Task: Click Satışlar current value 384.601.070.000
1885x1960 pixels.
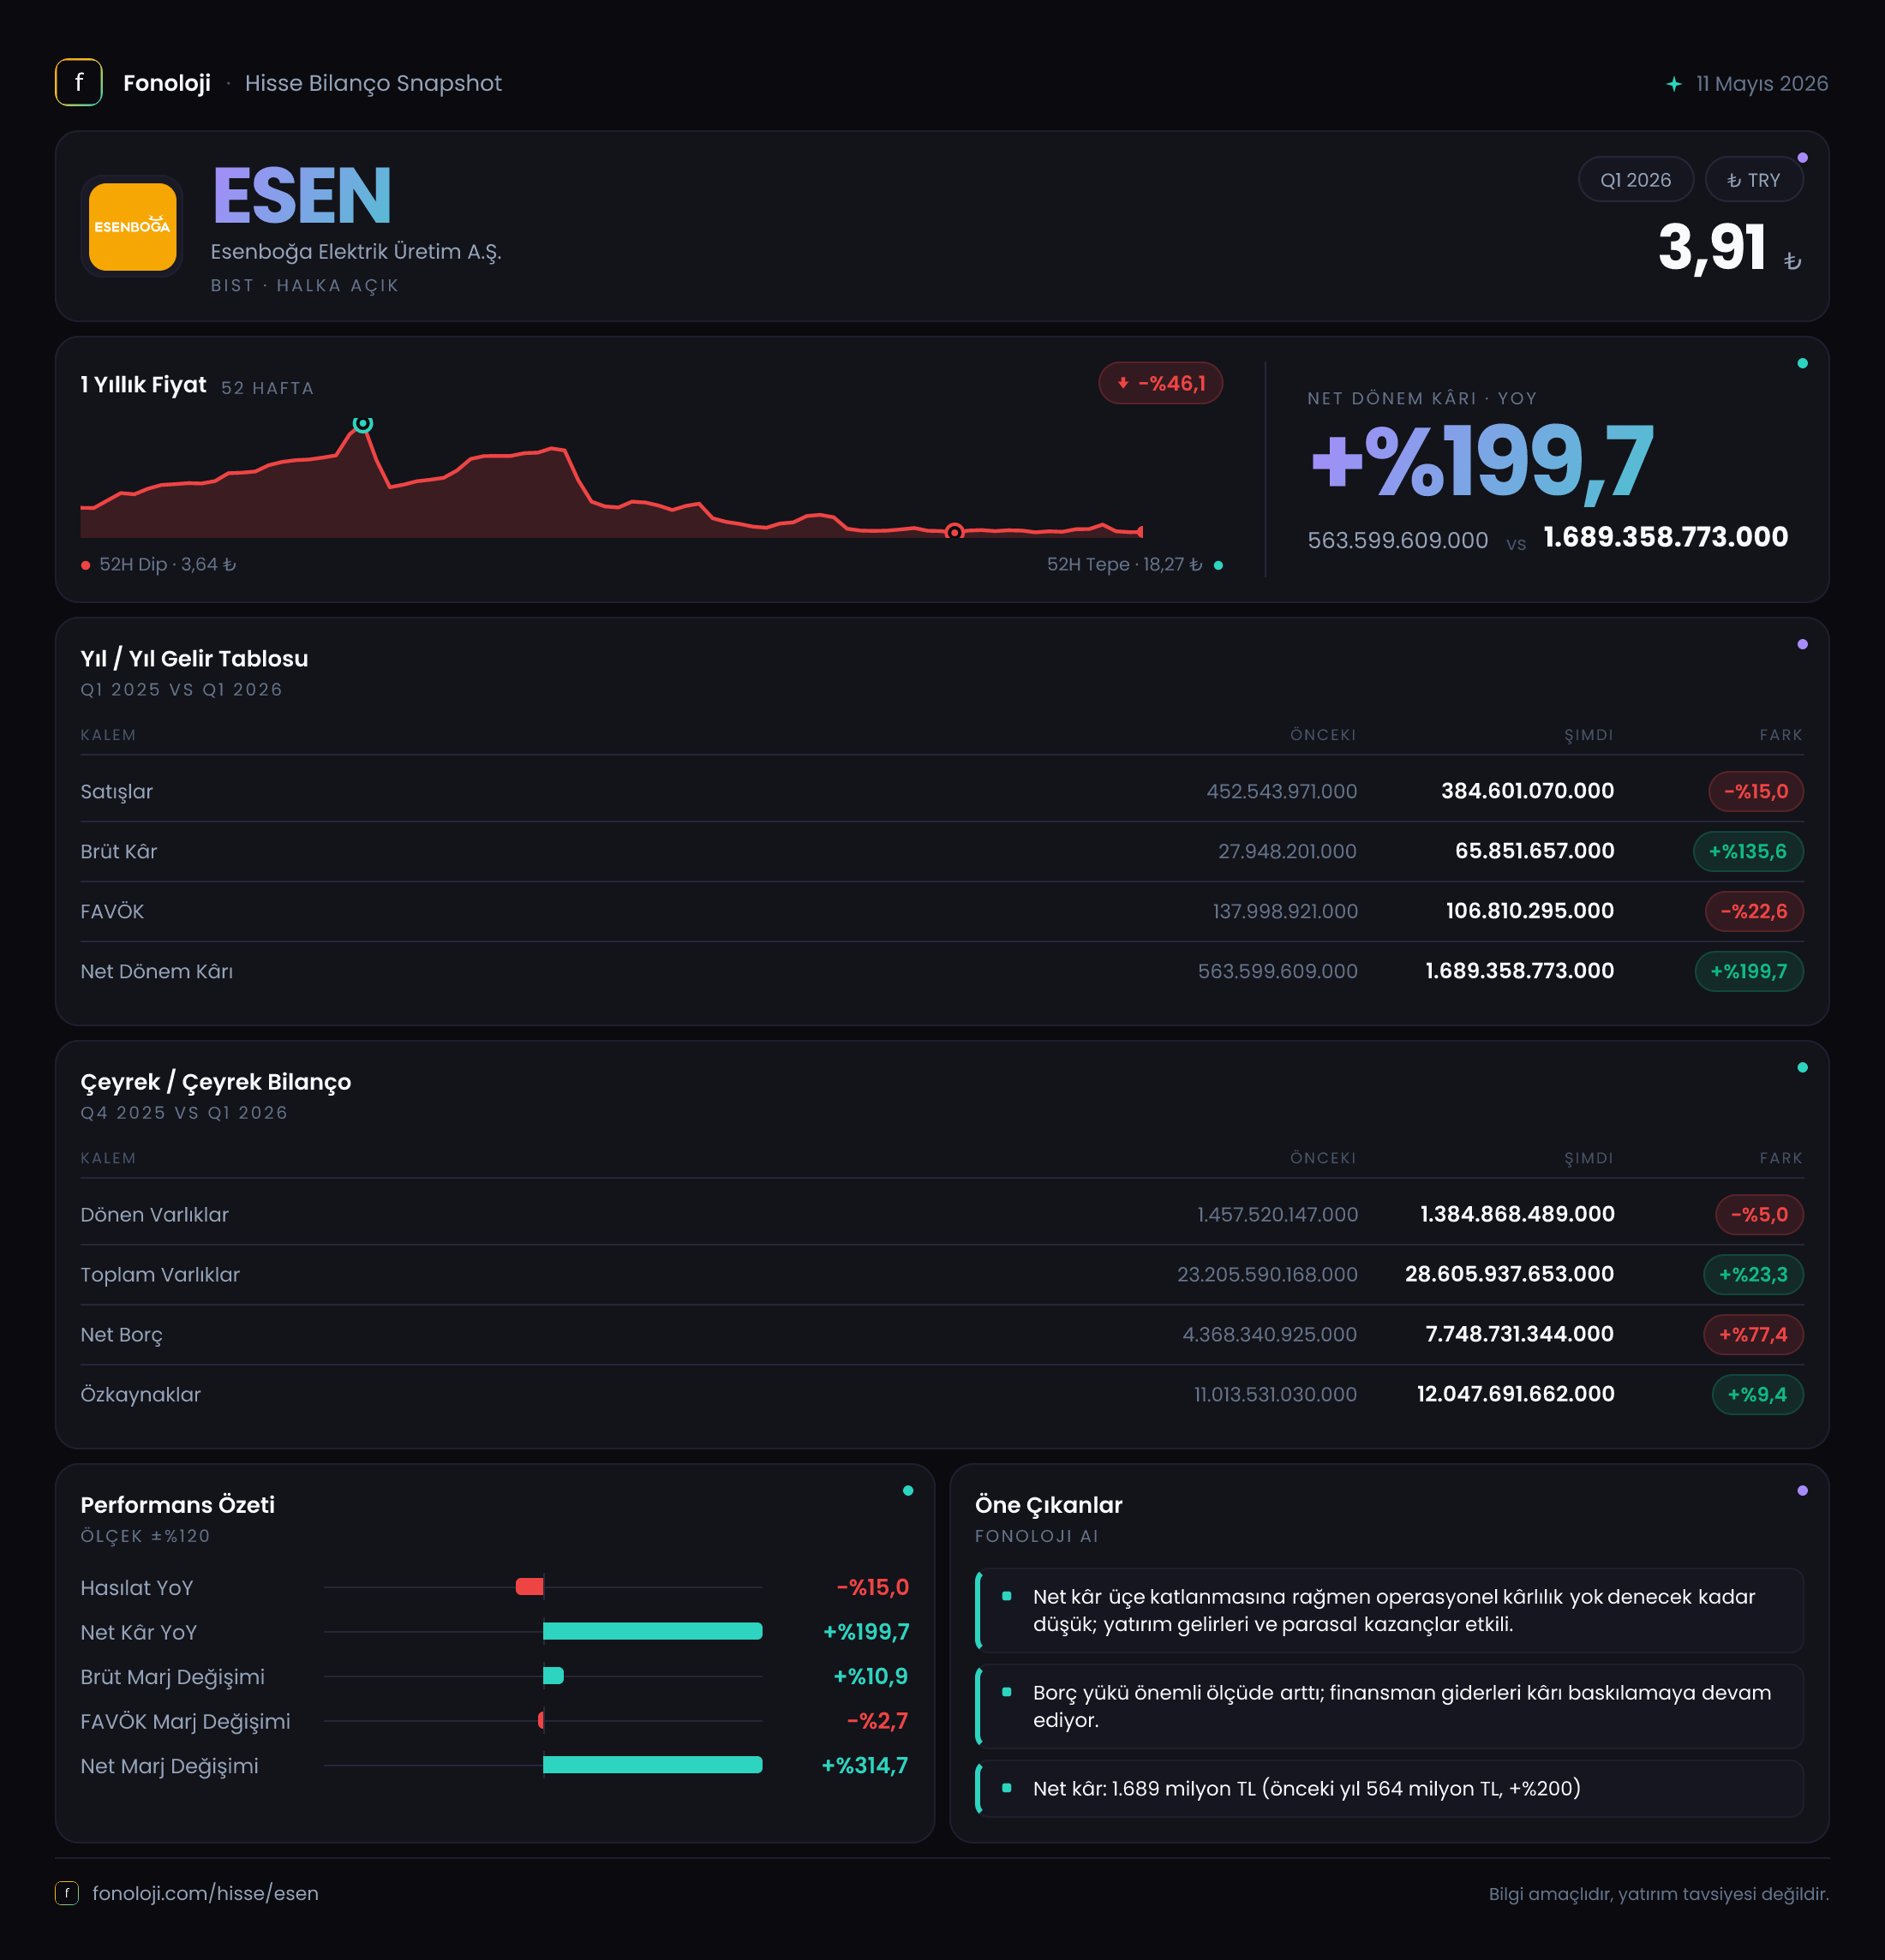Action: click(1527, 791)
